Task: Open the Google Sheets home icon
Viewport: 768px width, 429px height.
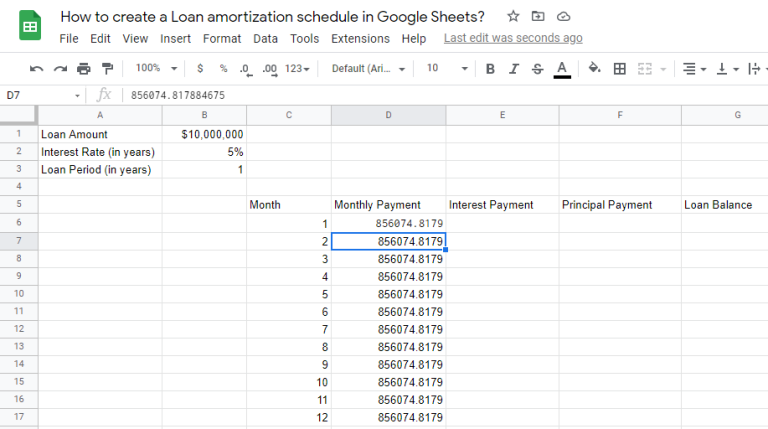Action: (30, 25)
